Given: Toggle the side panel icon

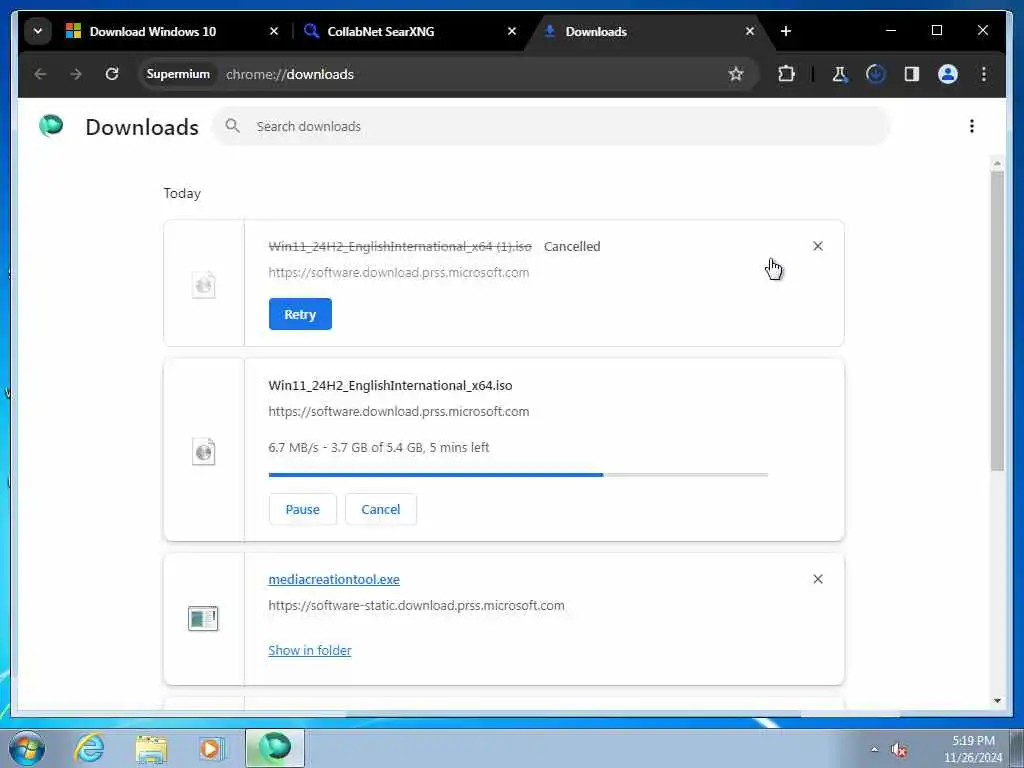Looking at the screenshot, I should 912,74.
